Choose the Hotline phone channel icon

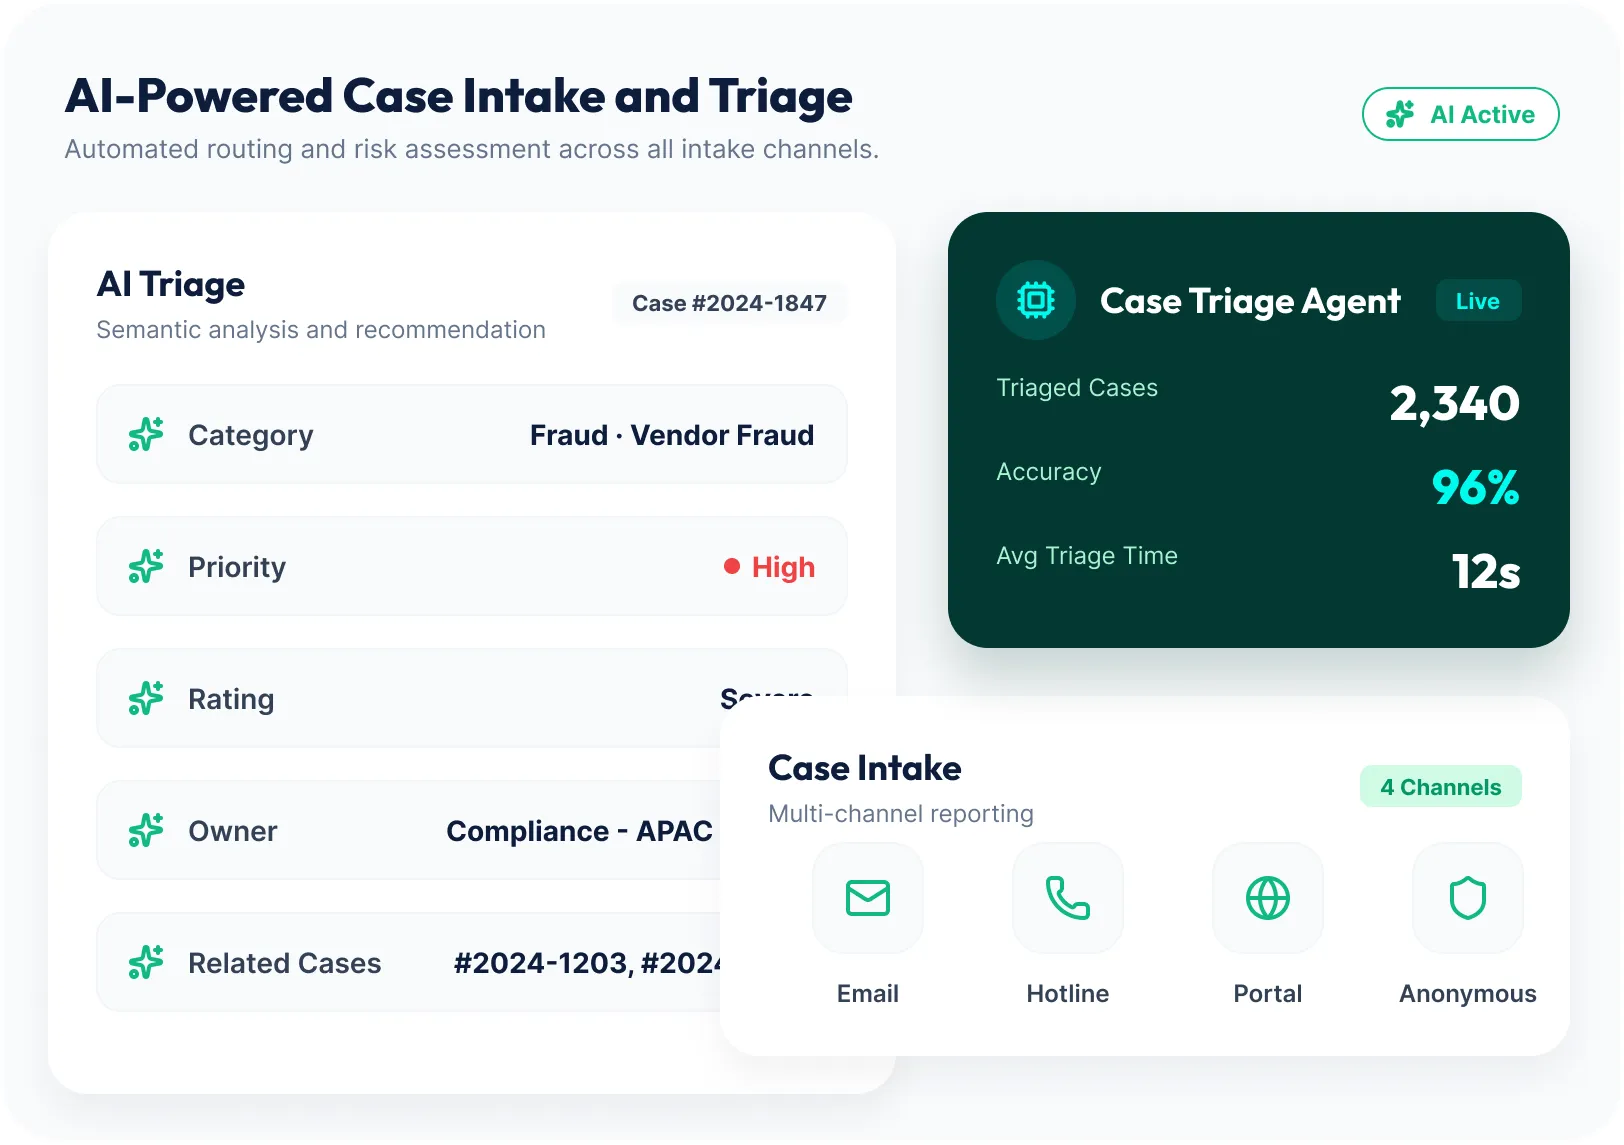click(x=1068, y=898)
